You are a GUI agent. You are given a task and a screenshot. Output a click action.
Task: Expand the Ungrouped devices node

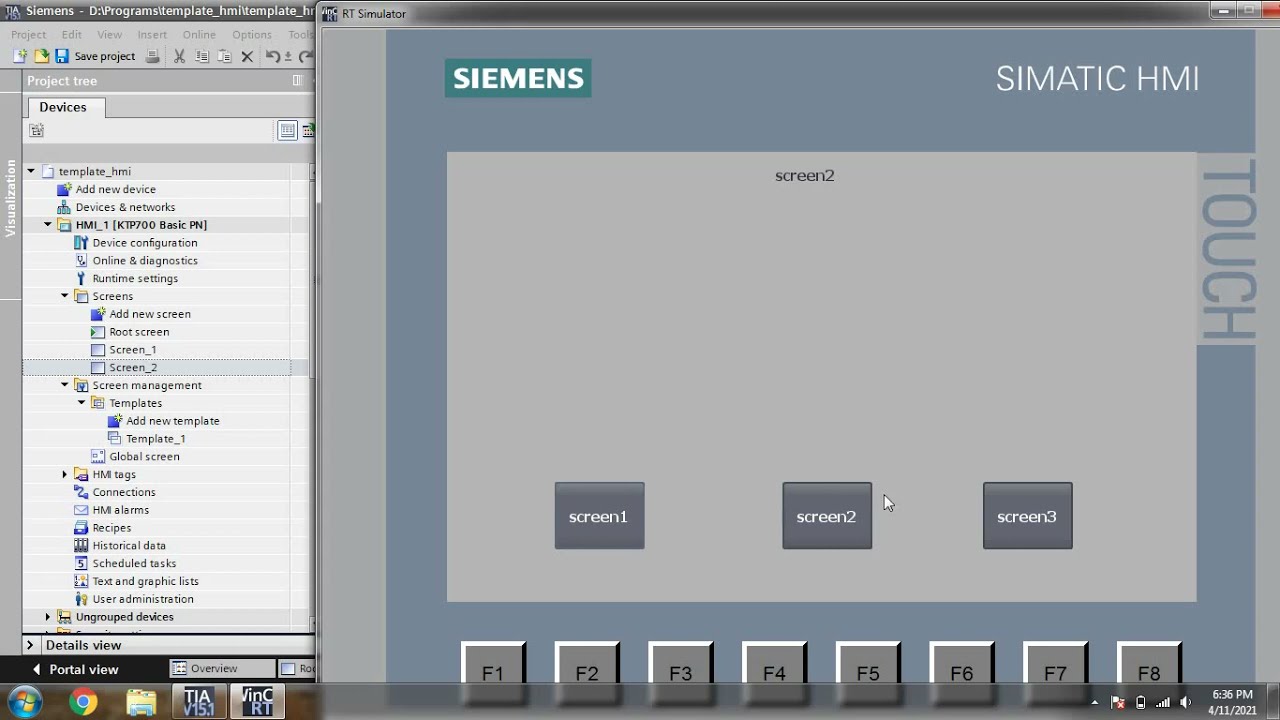coord(48,617)
